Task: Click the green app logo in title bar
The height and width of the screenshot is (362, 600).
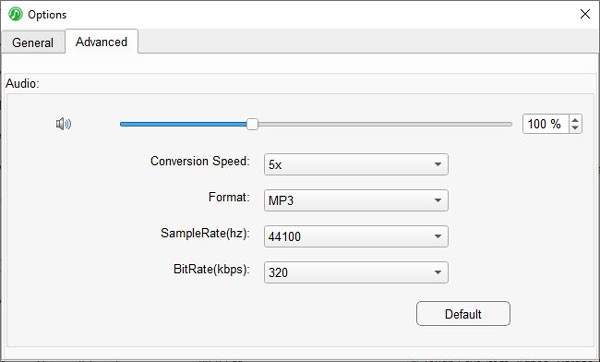Action: point(16,14)
